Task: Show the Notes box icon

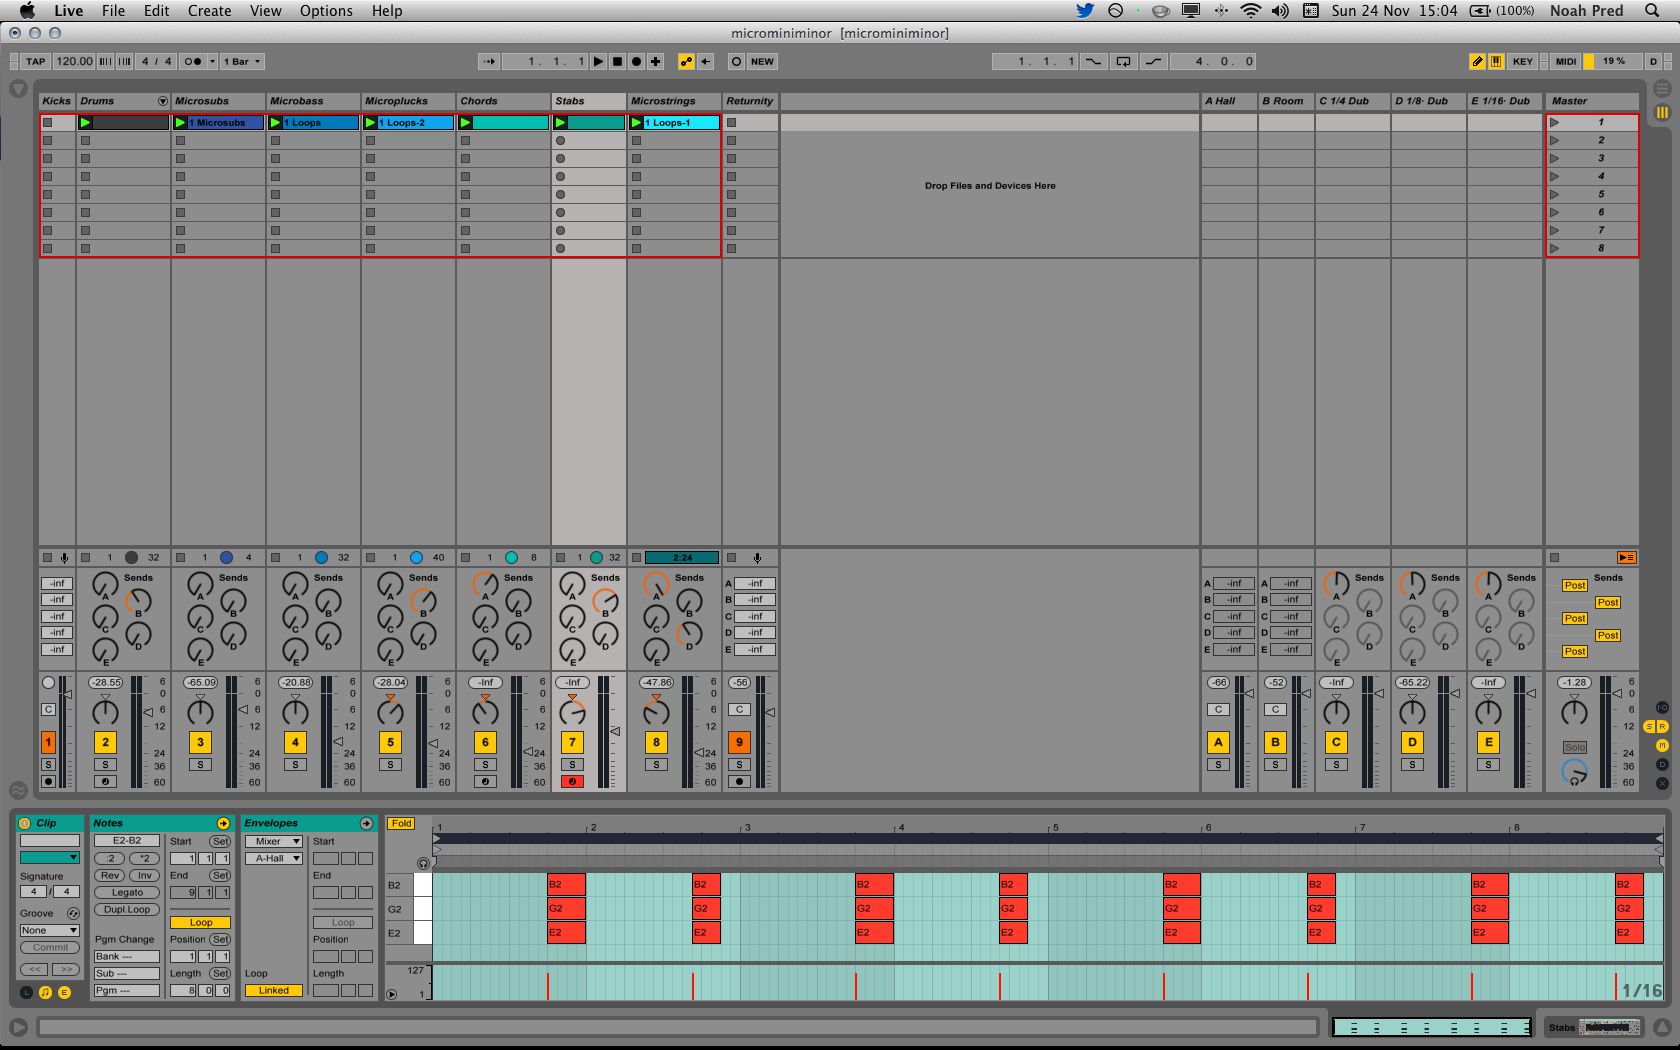Action: (x=45, y=992)
